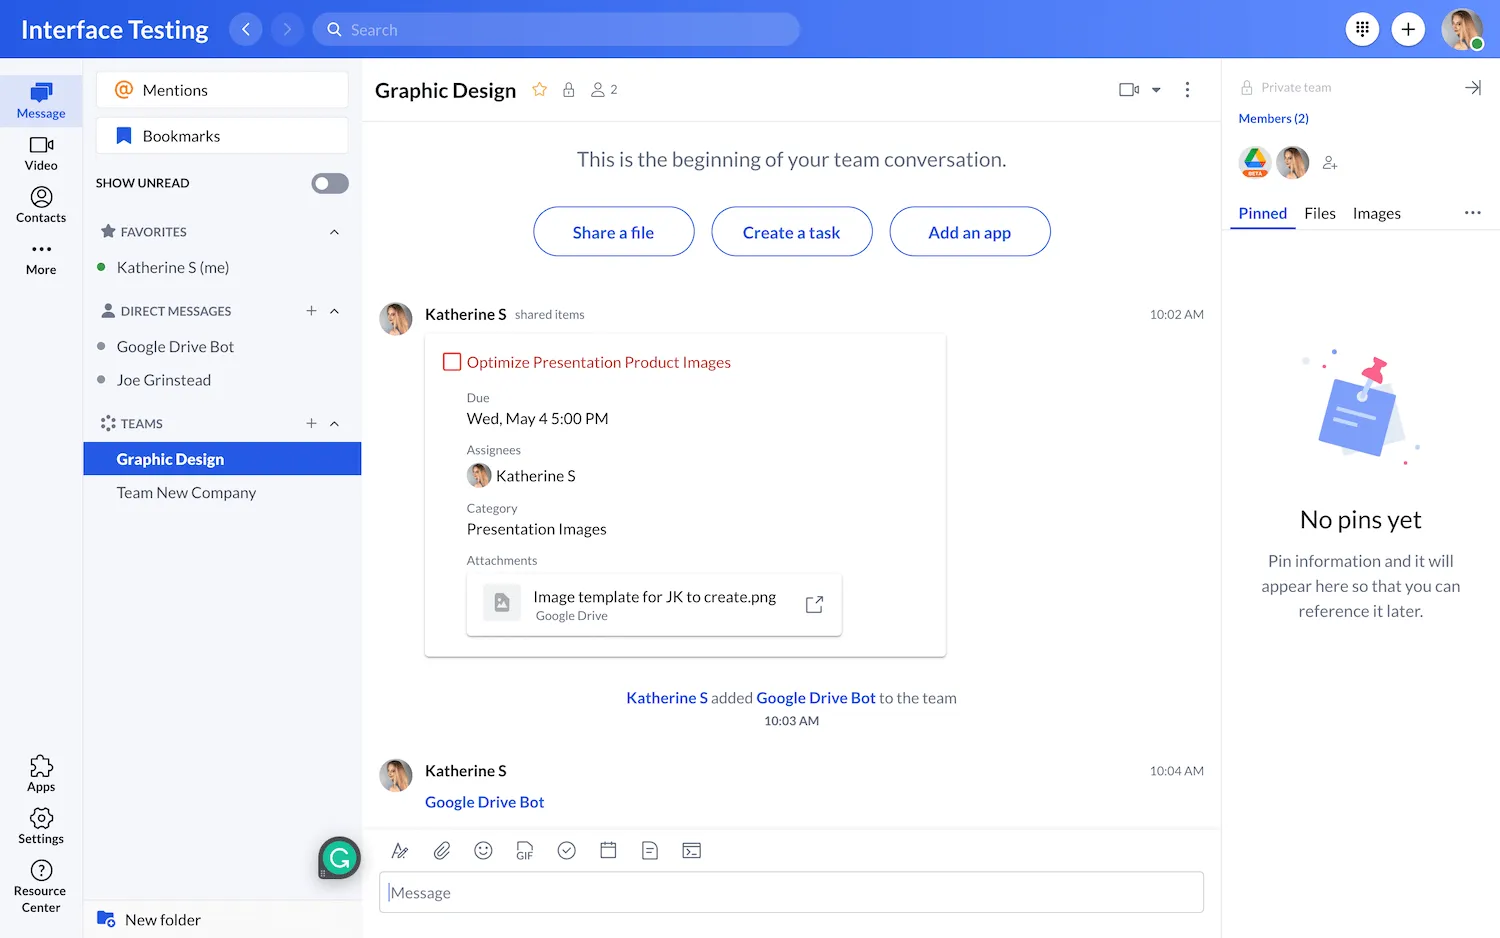
Task: Open Joe Grinstead direct message
Action: [x=222, y=380]
